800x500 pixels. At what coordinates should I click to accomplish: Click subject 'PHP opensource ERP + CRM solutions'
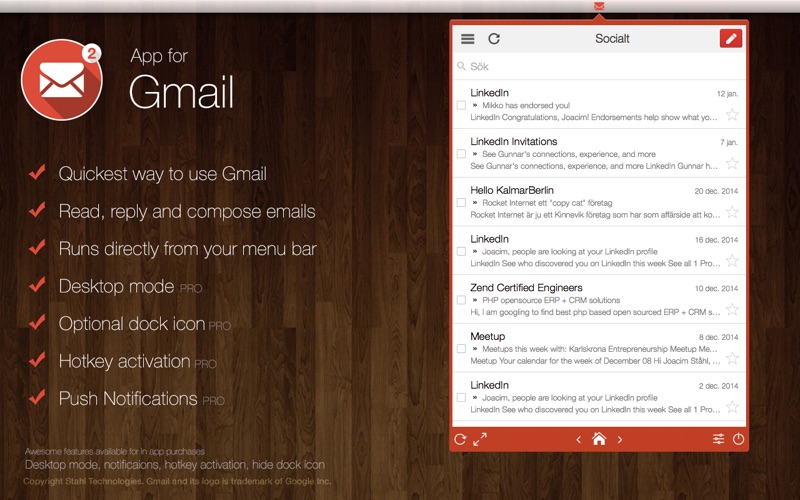pos(551,301)
